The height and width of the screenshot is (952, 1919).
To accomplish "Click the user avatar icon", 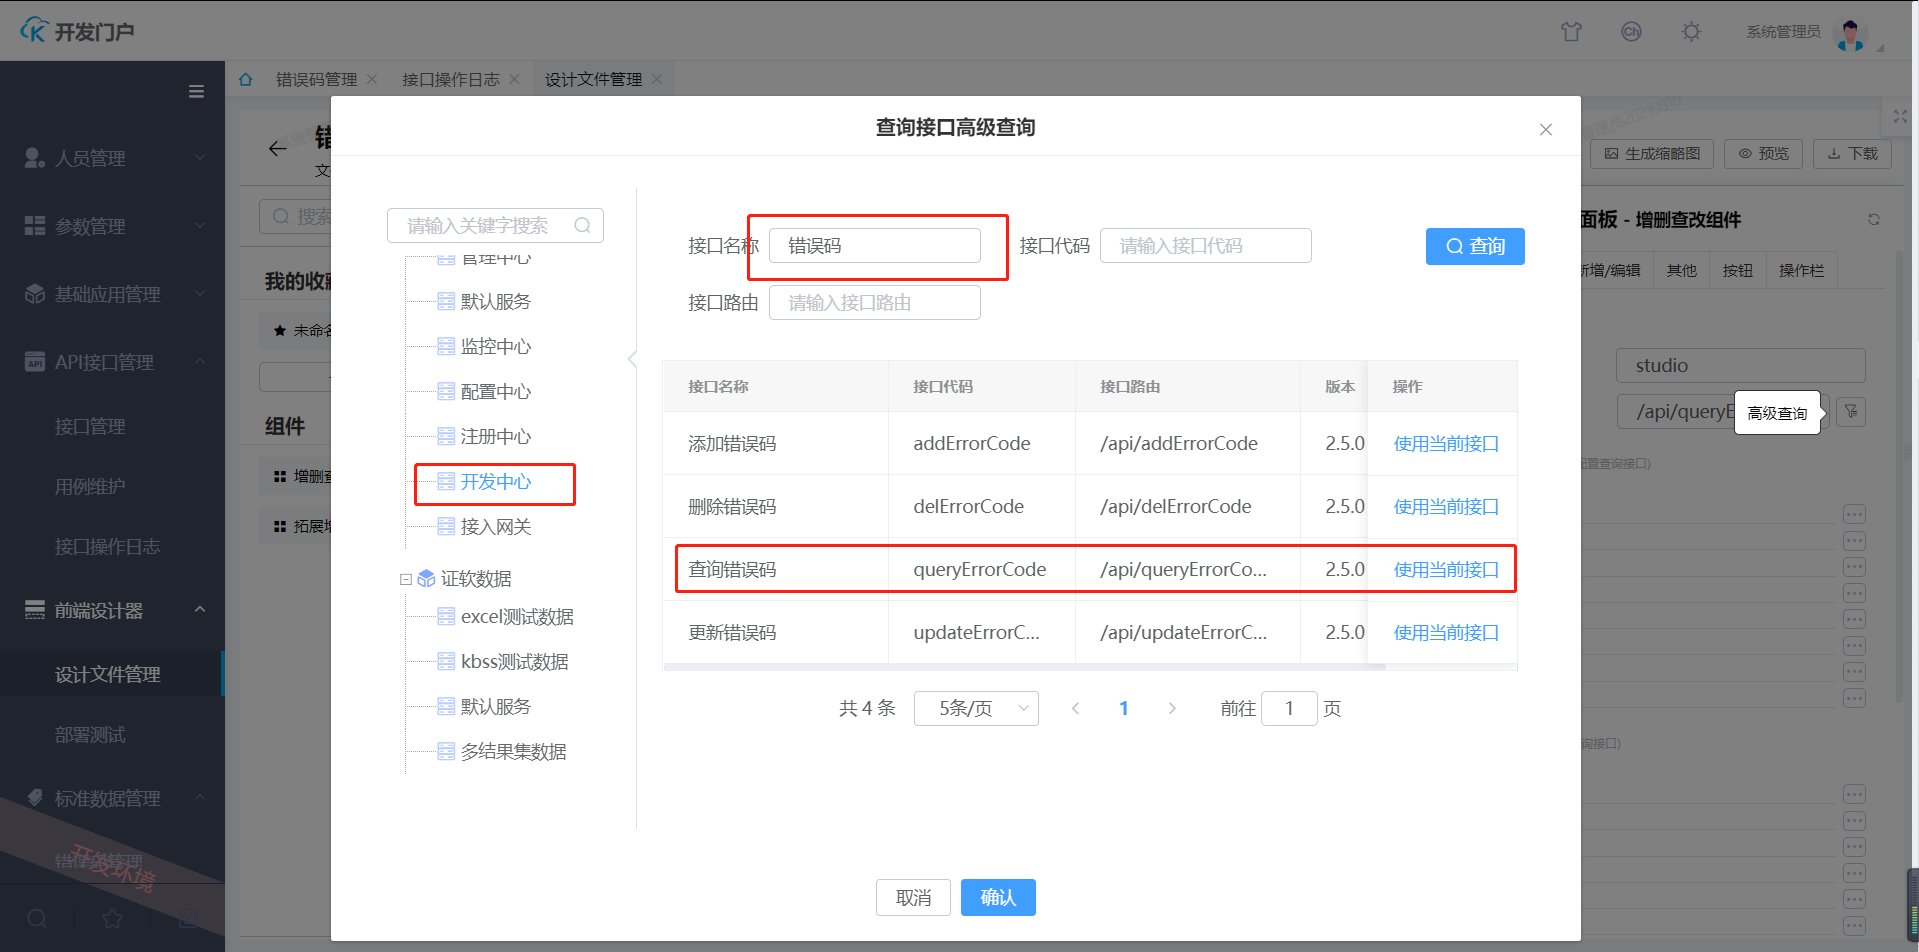I will pyautogui.click(x=1850, y=33).
